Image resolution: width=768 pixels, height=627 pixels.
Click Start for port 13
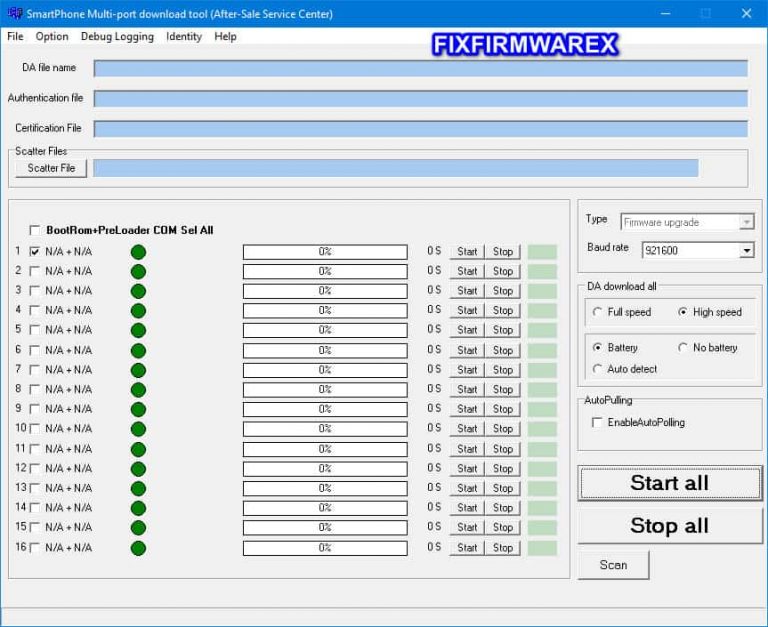467,488
